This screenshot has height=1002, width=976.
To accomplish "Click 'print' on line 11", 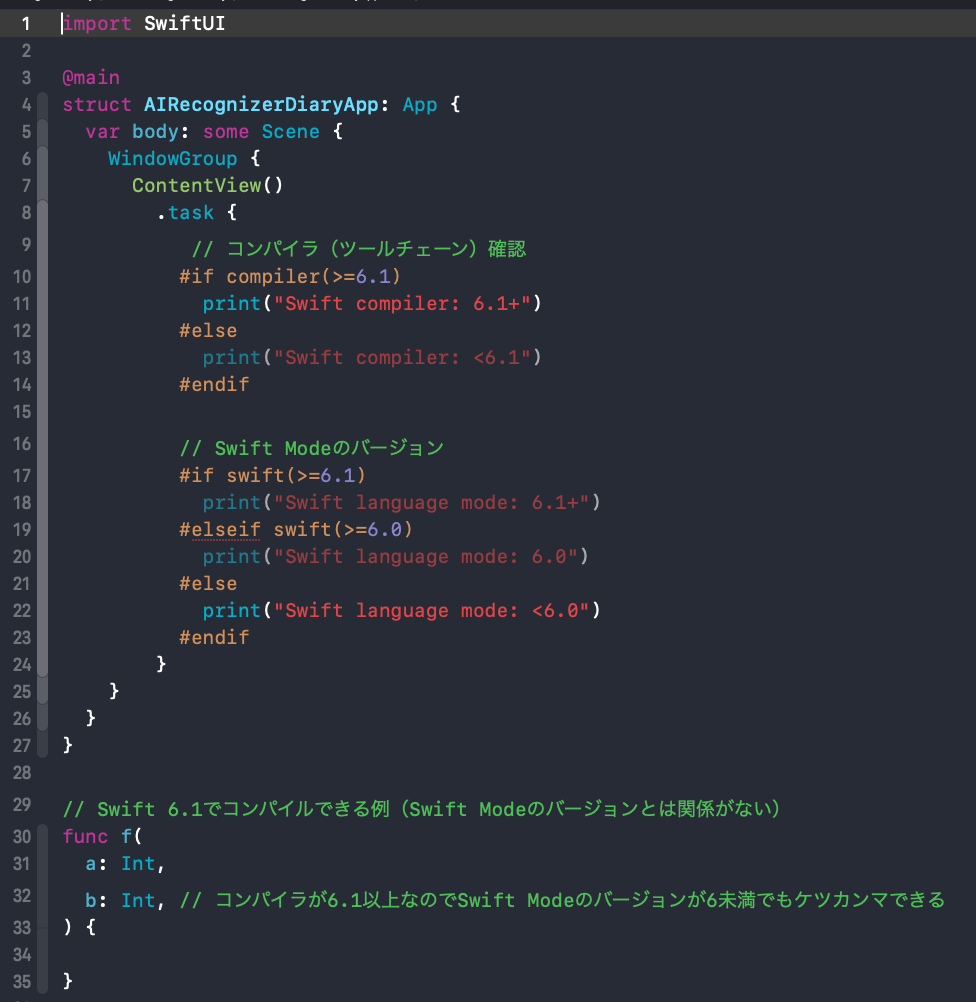I will click(x=231, y=304).
